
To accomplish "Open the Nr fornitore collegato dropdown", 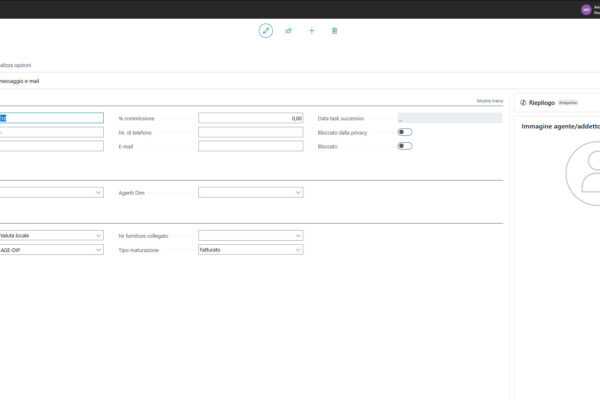I will point(250,236).
